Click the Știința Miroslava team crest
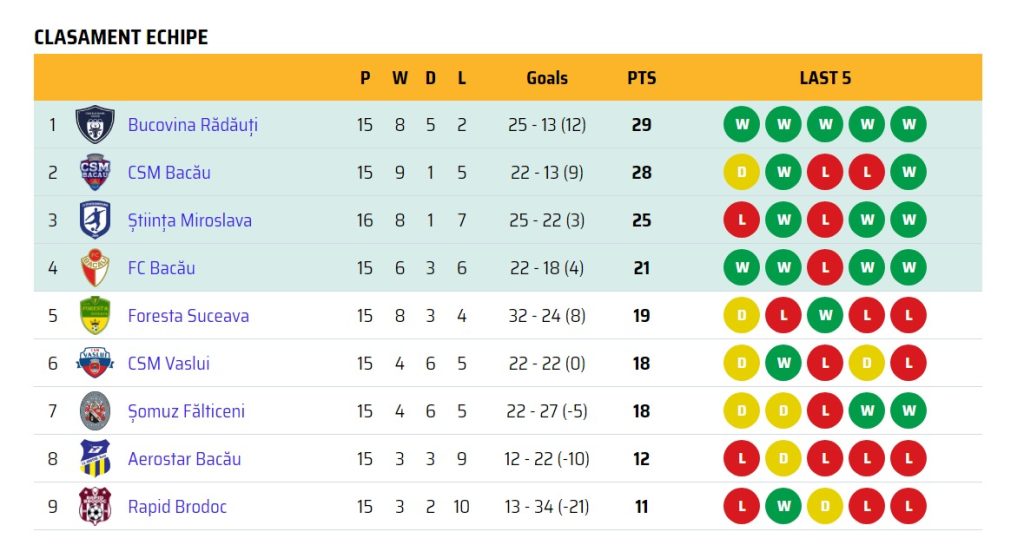The width and height of the screenshot is (1024, 558). (95, 220)
